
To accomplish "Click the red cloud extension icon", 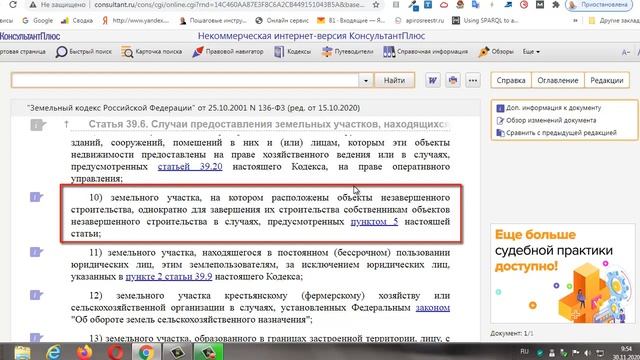I will [444, 5].
